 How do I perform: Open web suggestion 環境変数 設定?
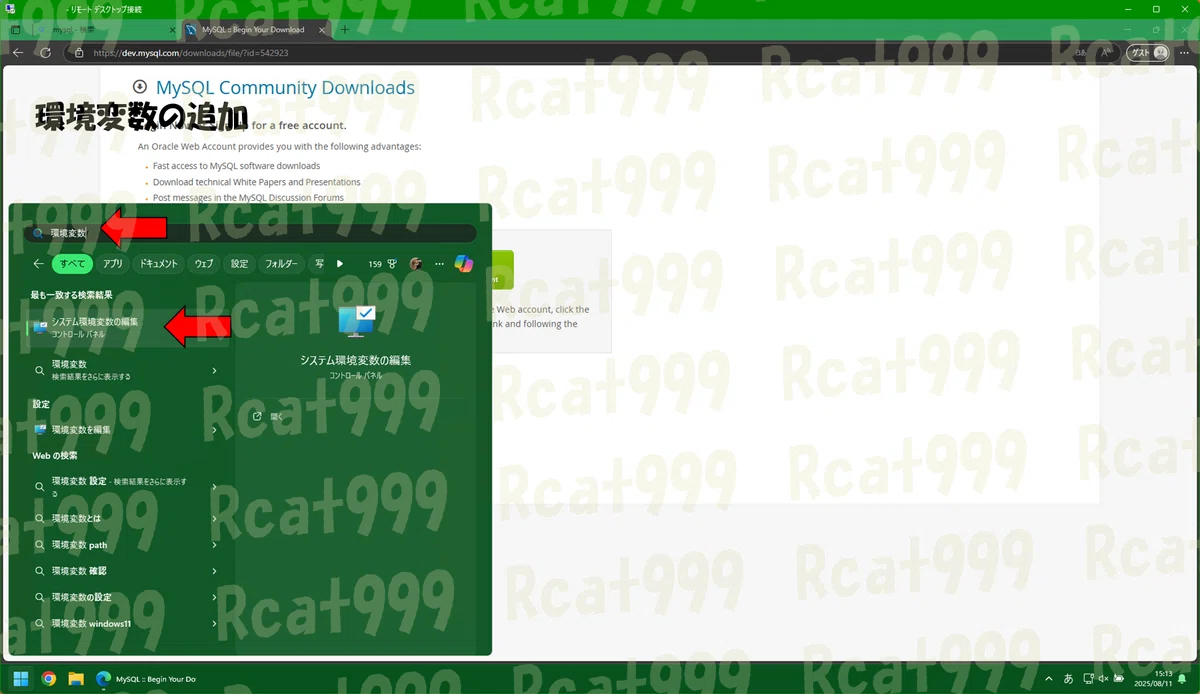[127, 487]
